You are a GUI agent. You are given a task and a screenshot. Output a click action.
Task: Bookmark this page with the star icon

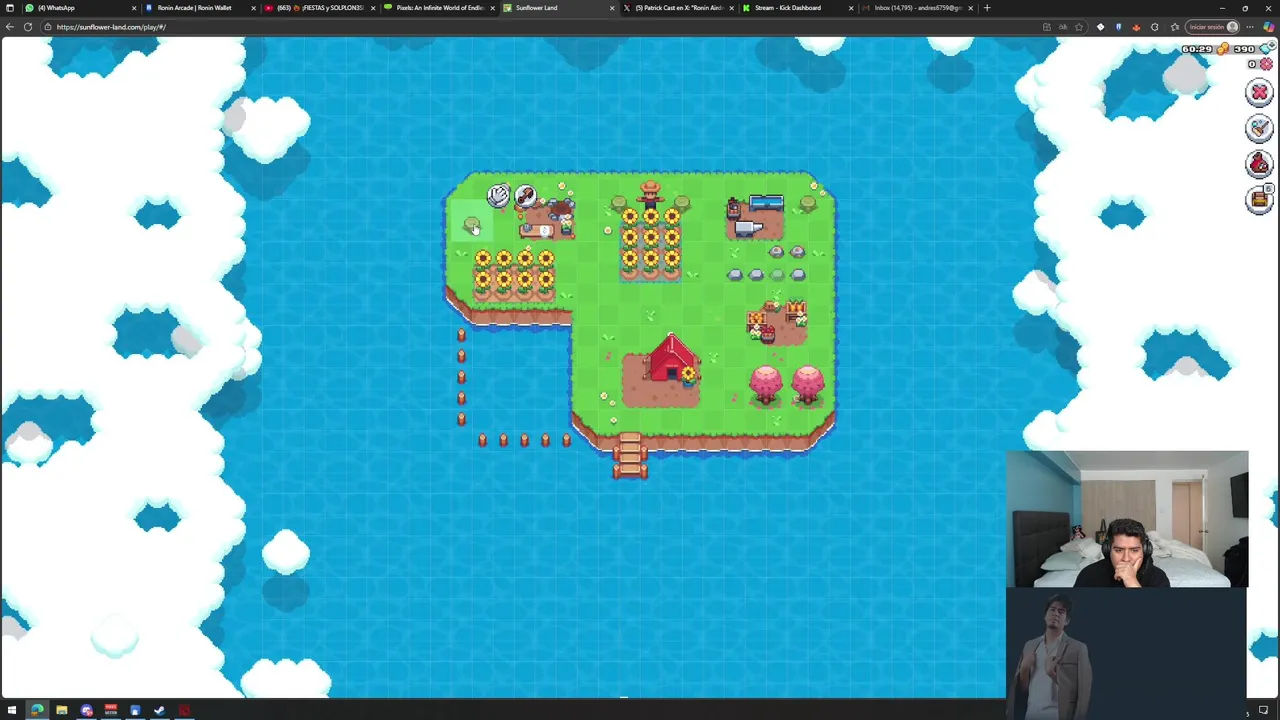tap(1078, 27)
